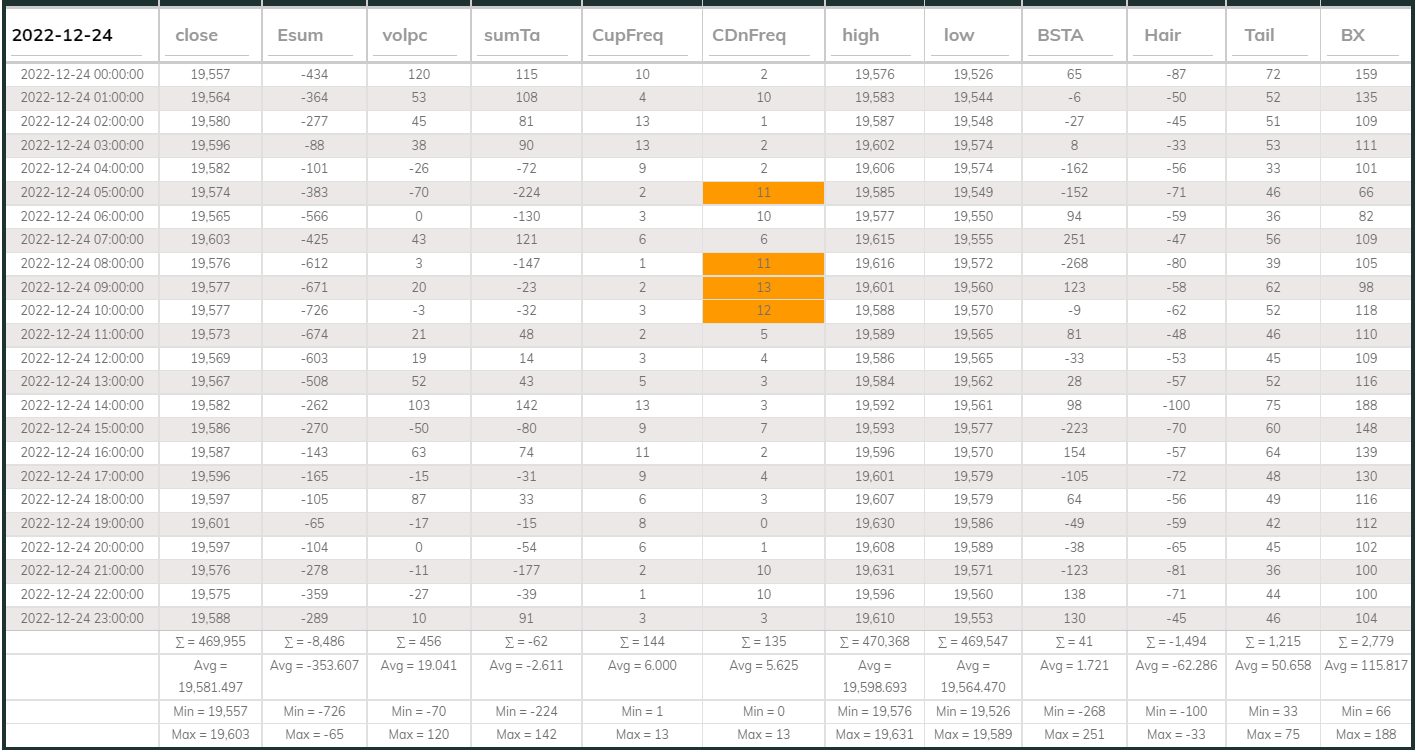The height and width of the screenshot is (752, 1417).
Task: Click the 'Avg = 115.817' BX summary cell
Action: (x=1365, y=665)
